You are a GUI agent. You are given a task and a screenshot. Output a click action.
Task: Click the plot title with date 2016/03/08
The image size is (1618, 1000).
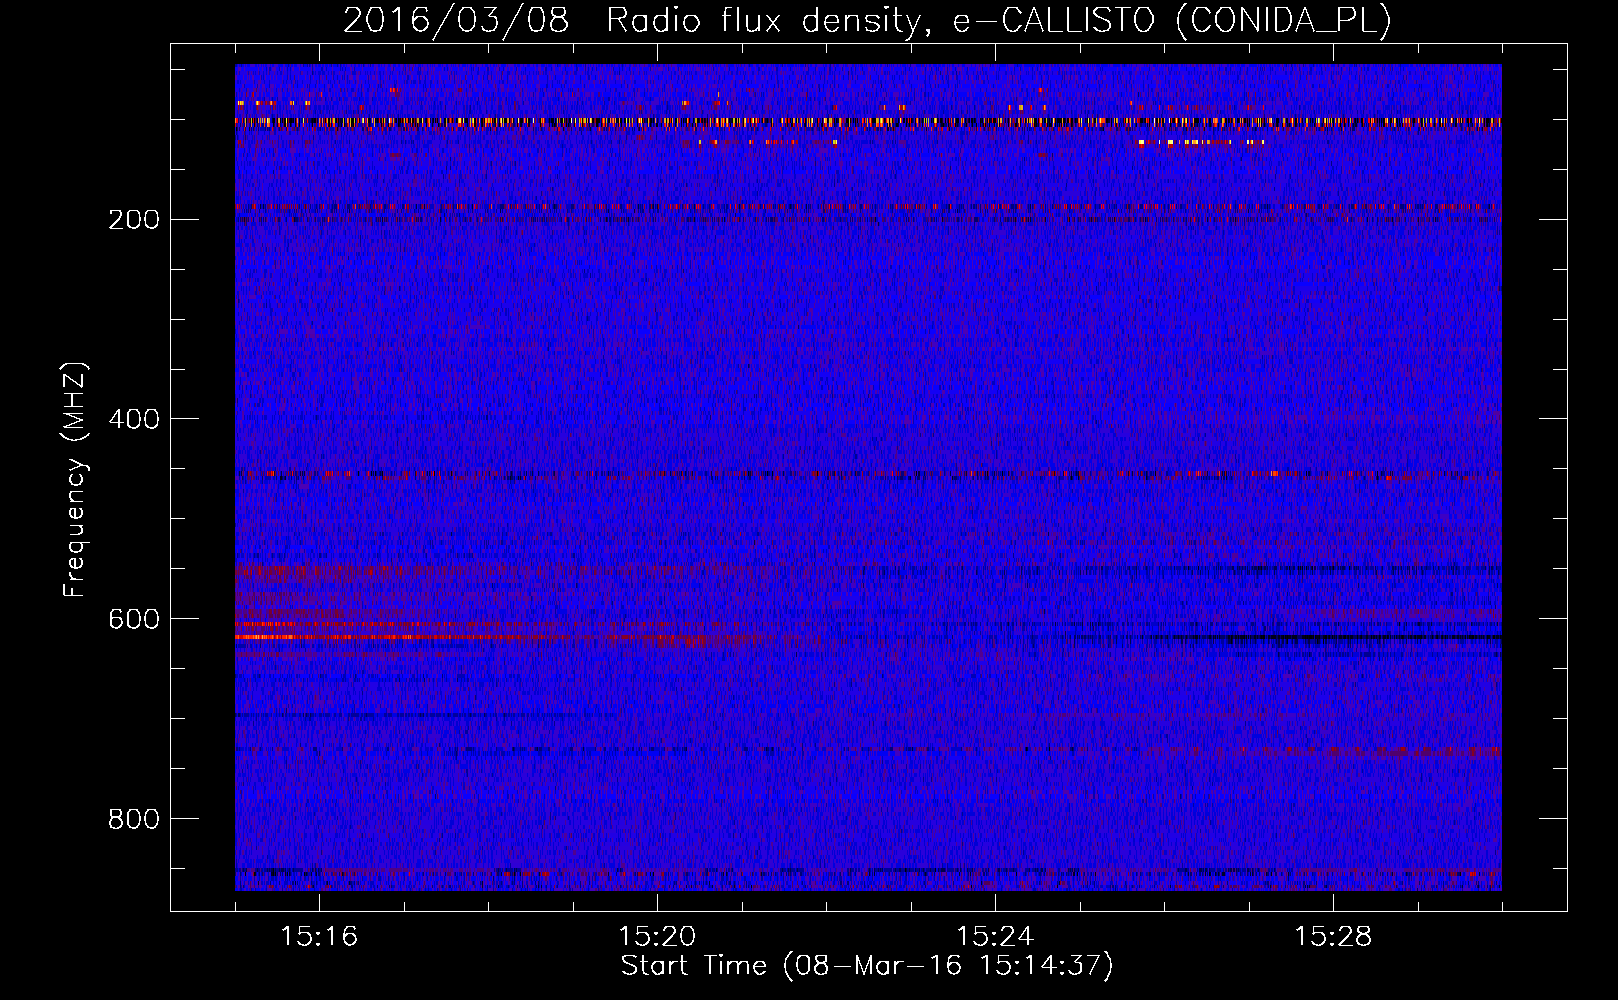(x=867, y=21)
